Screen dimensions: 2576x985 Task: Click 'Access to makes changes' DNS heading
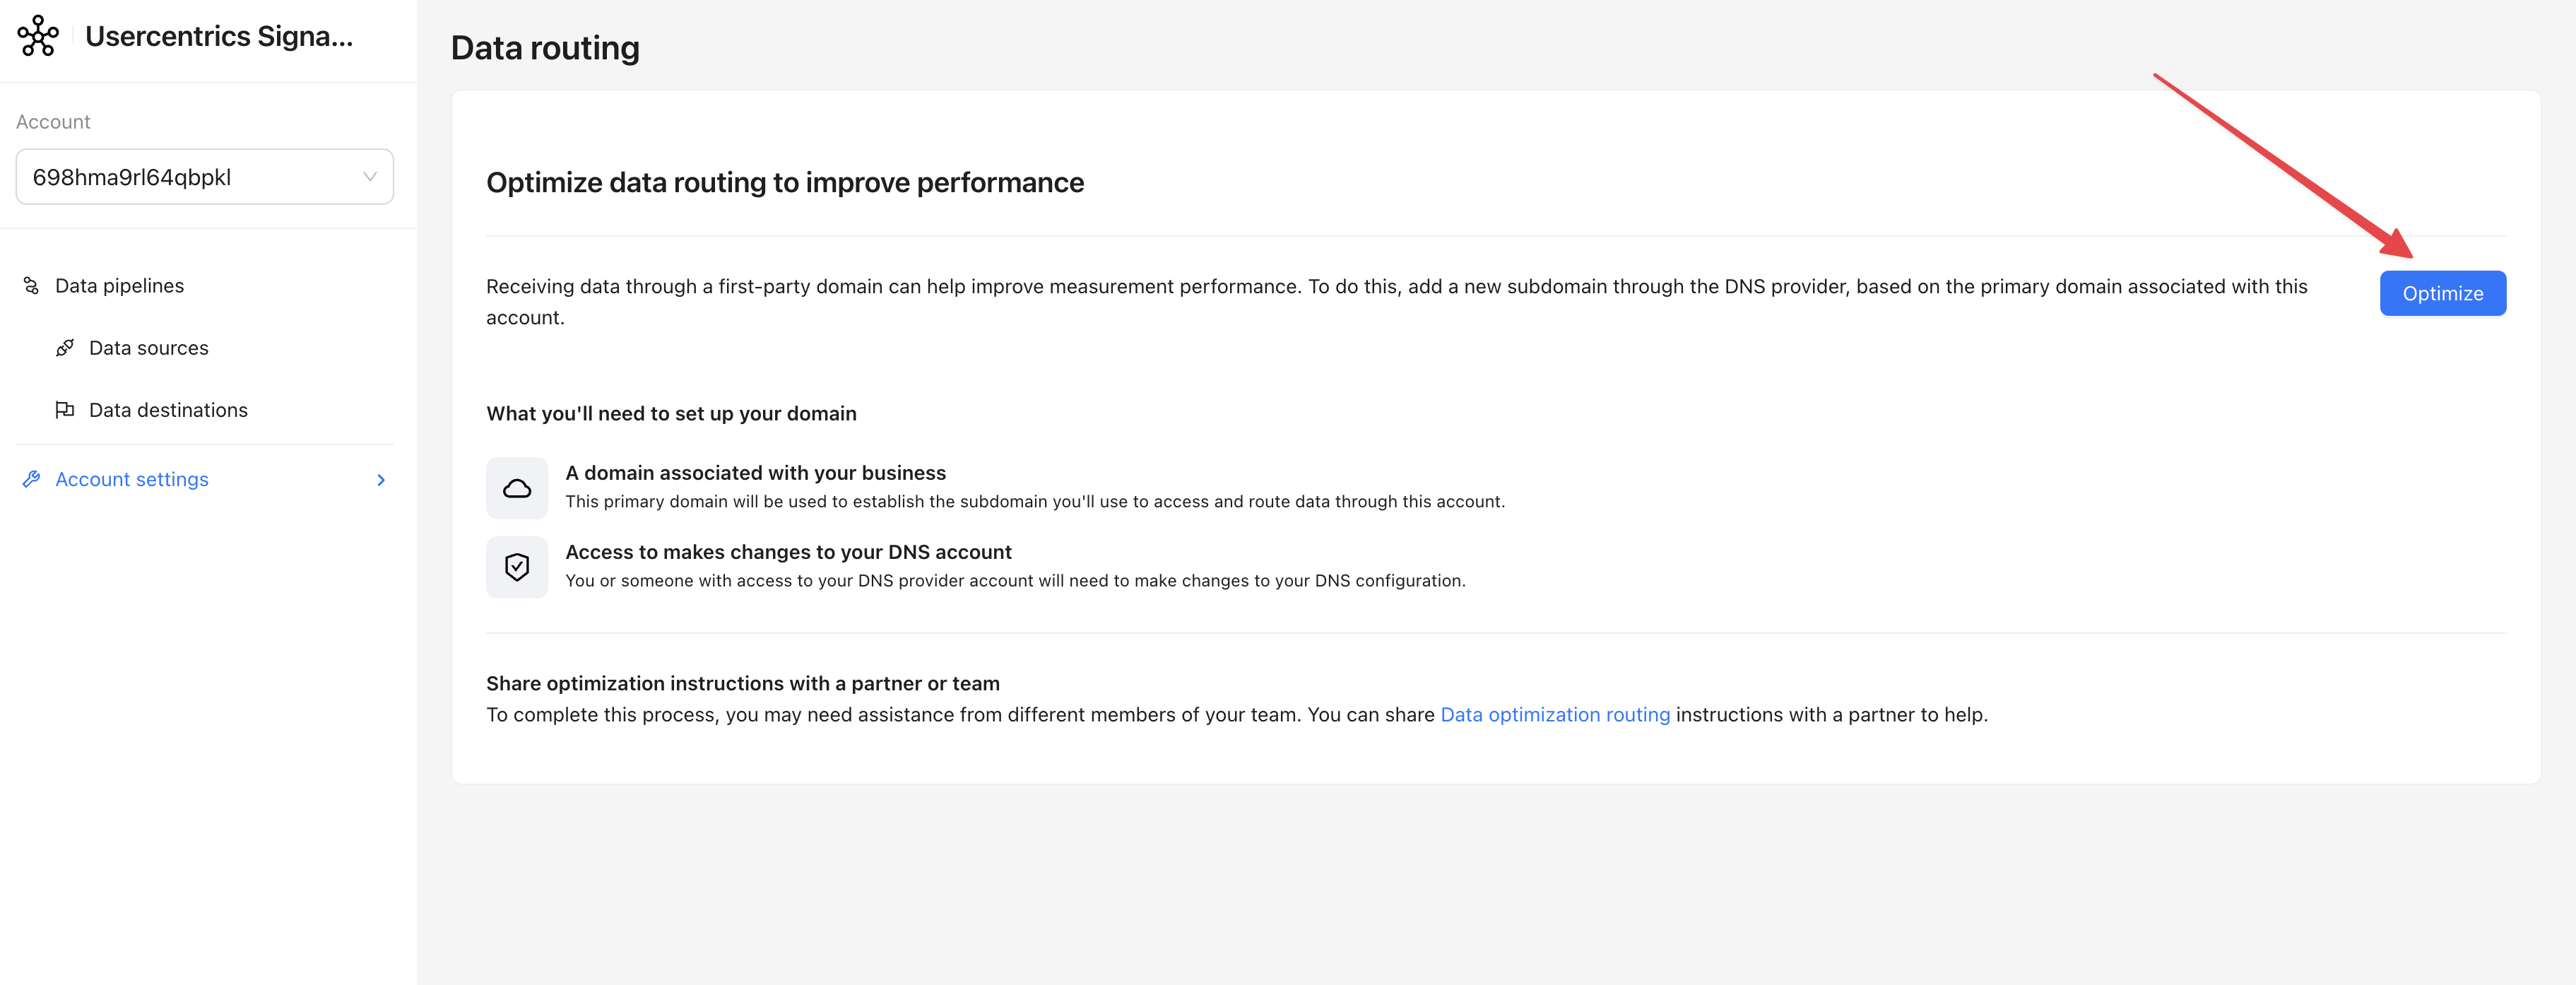tap(788, 552)
